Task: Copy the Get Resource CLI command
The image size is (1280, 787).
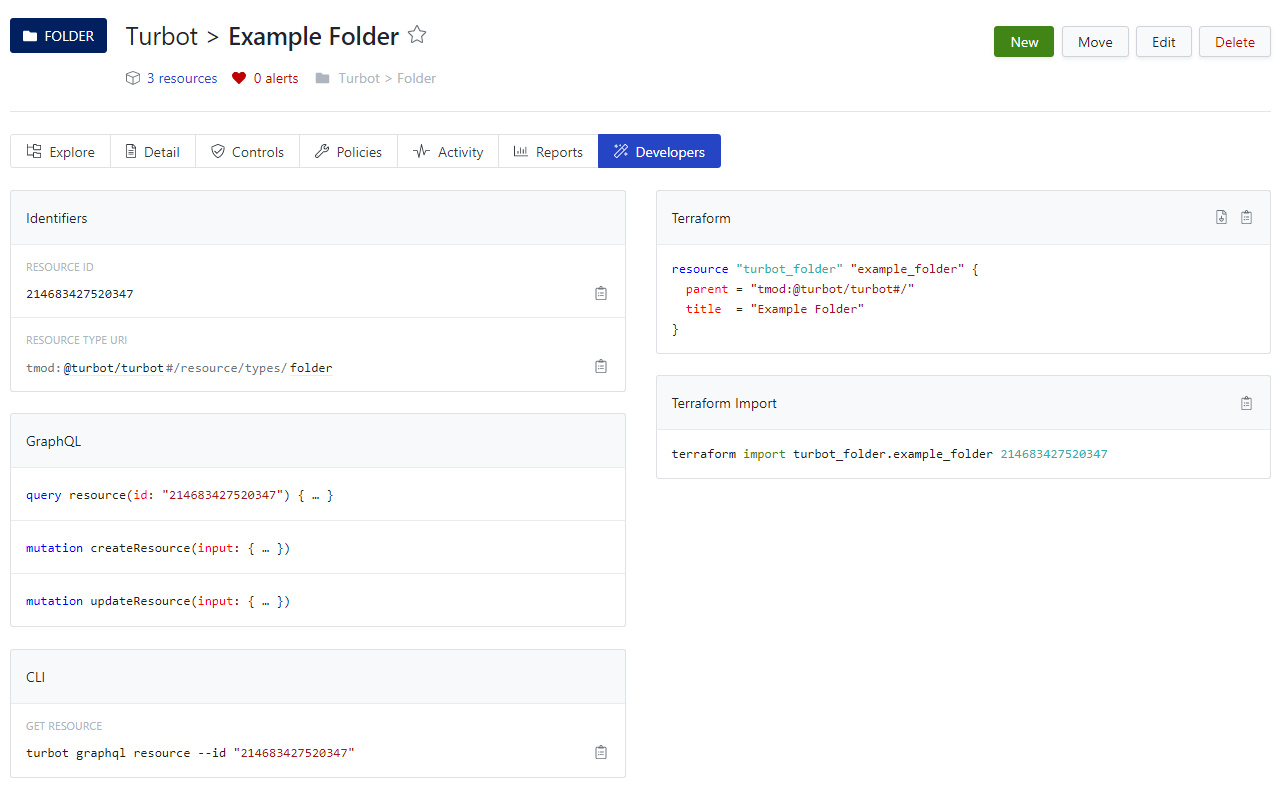Action: (600, 751)
